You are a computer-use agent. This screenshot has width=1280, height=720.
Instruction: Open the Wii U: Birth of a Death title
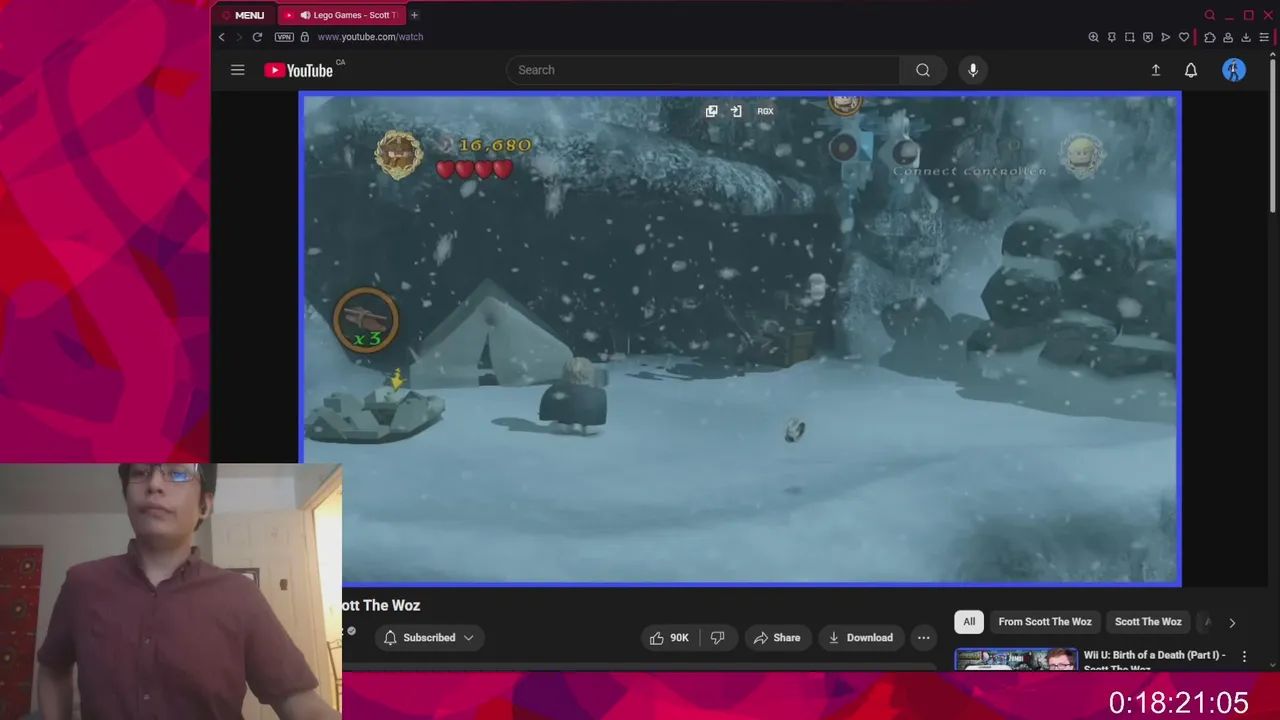tap(1154, 661)
